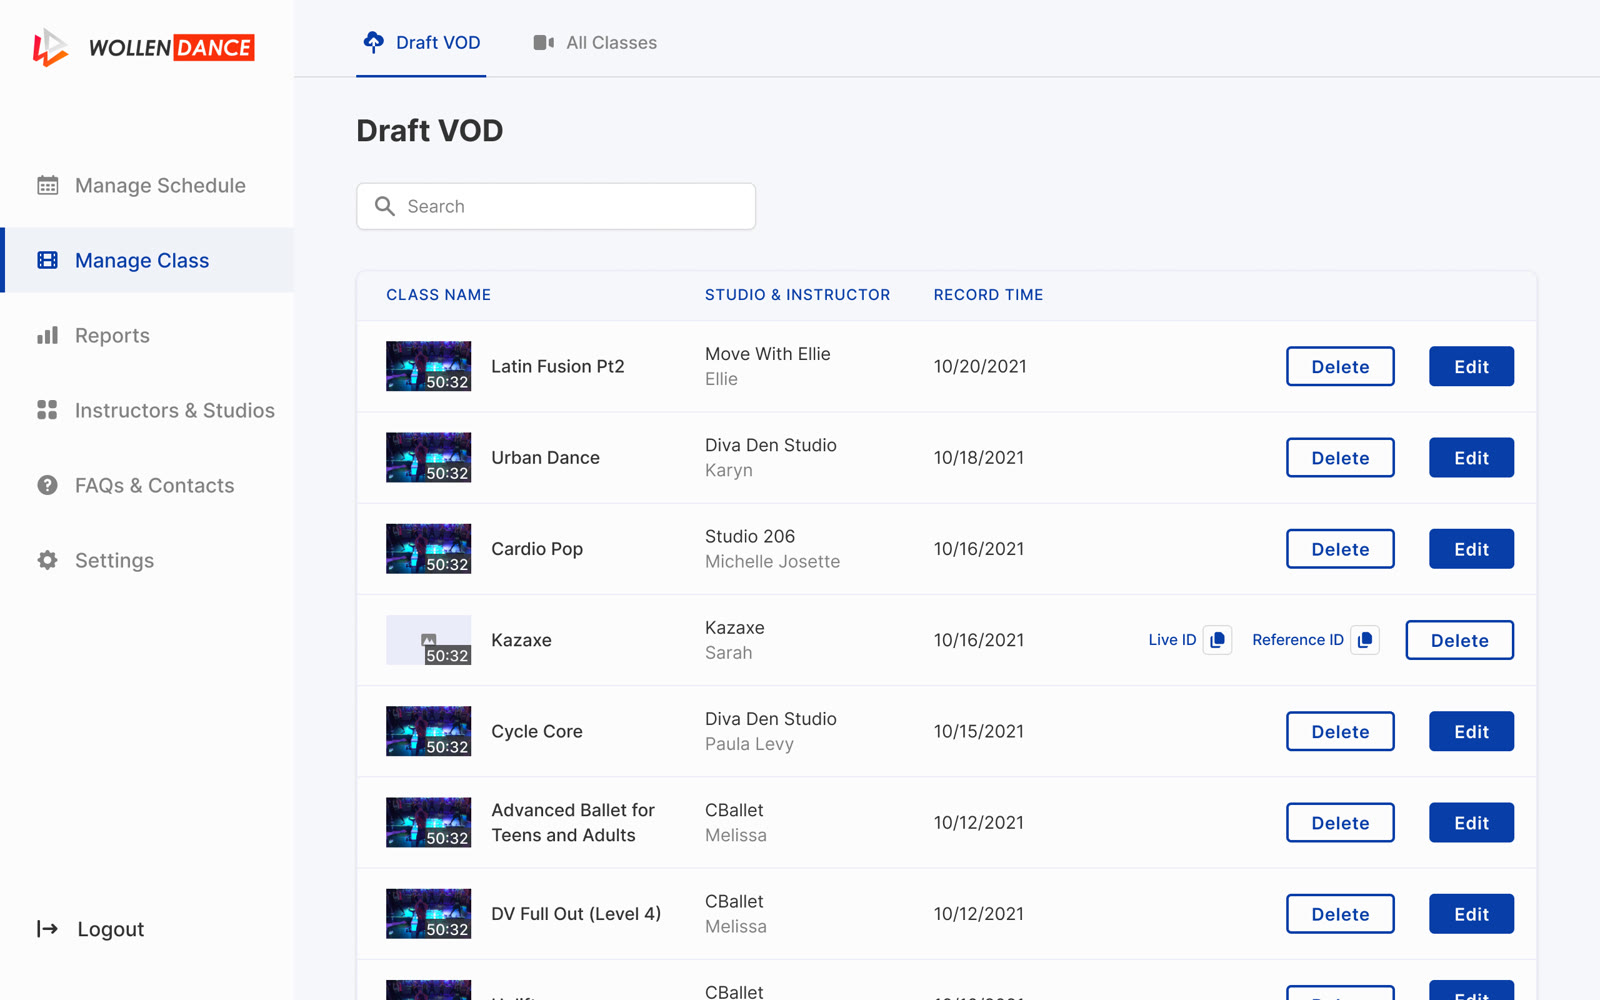Click the Instructors & Studios grid icon
This screenshot has width=1600, height=1000.
pos(47,410)
